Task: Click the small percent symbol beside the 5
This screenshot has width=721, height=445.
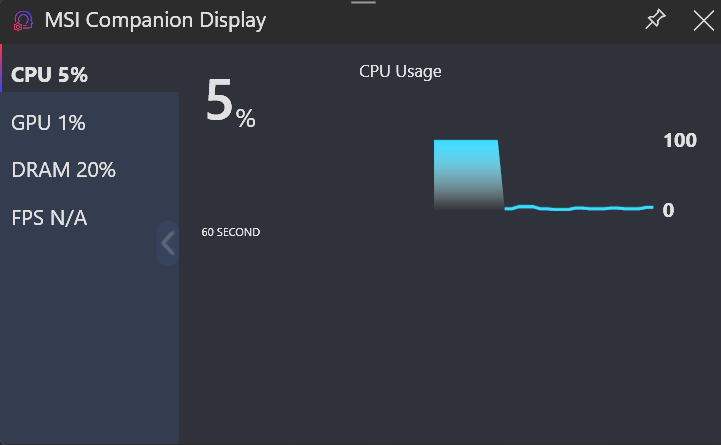Action: click(x=246, y=119)
